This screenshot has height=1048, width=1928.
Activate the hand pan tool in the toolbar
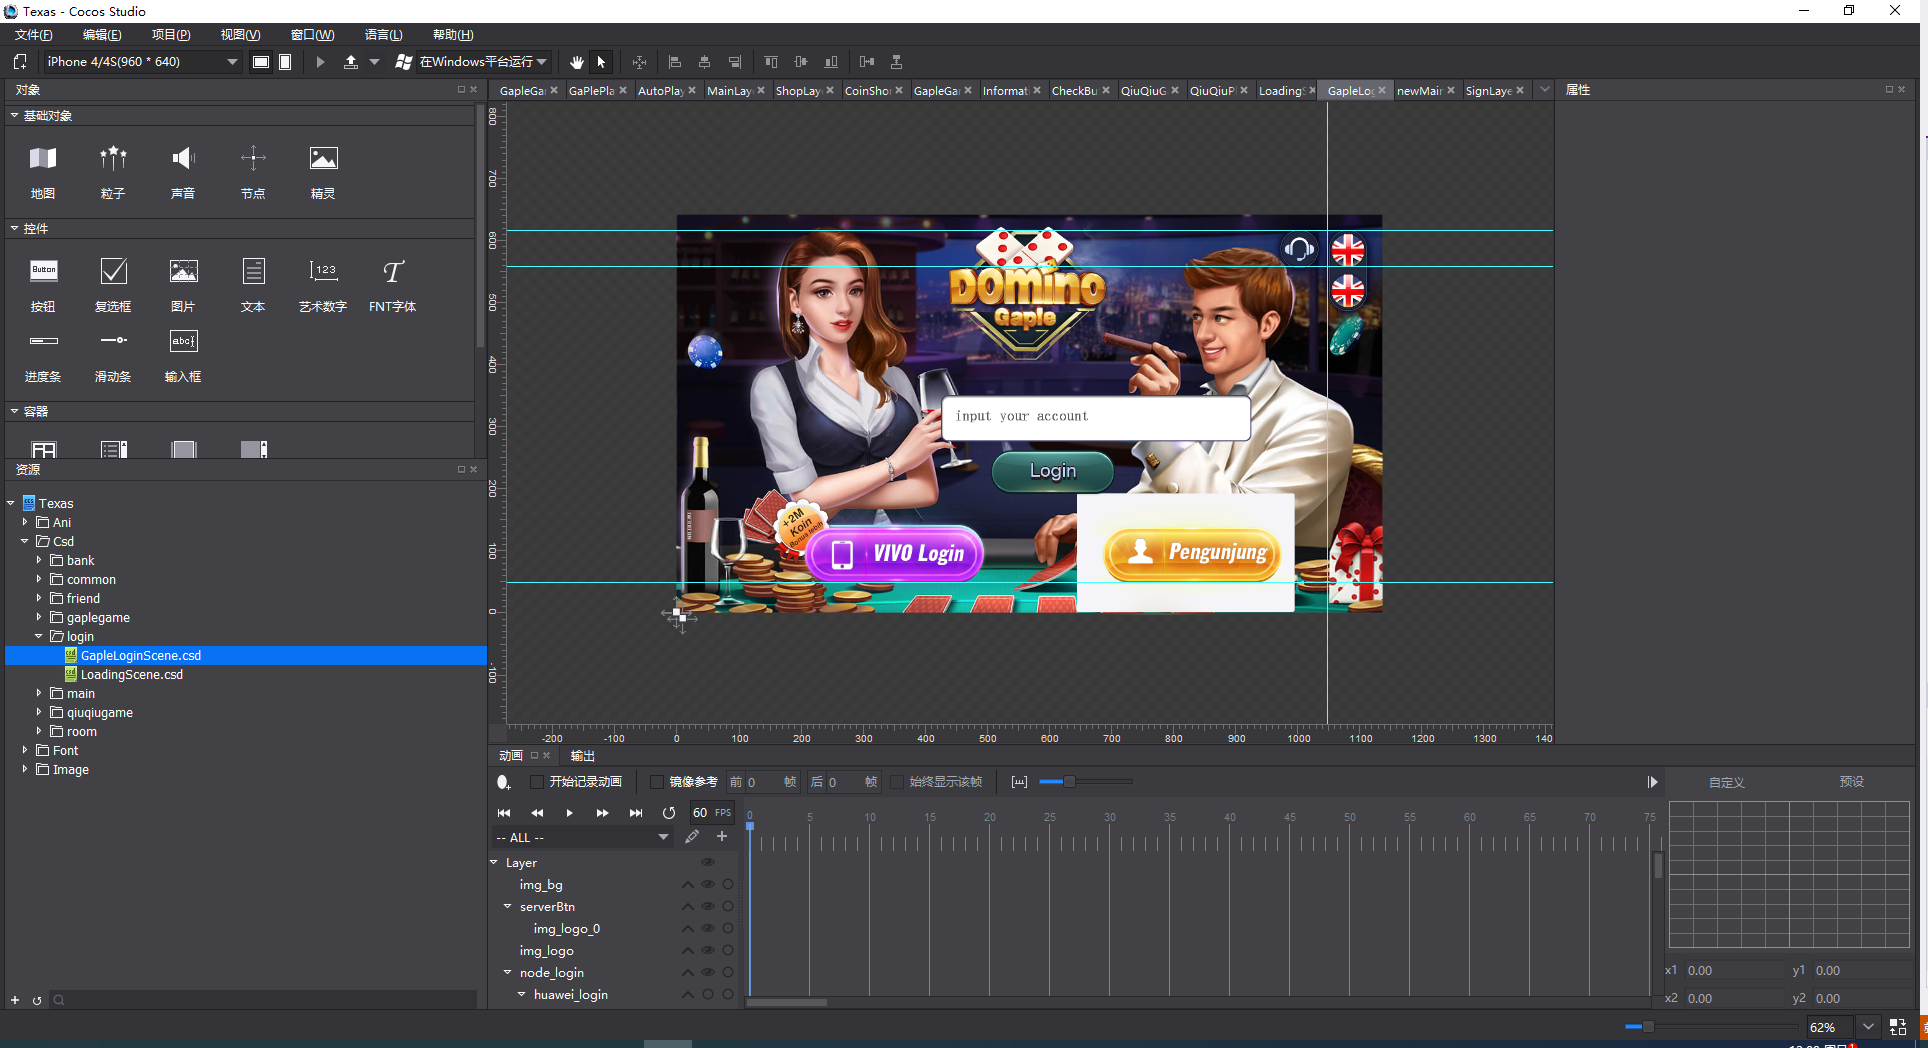[x=576, y=61]
